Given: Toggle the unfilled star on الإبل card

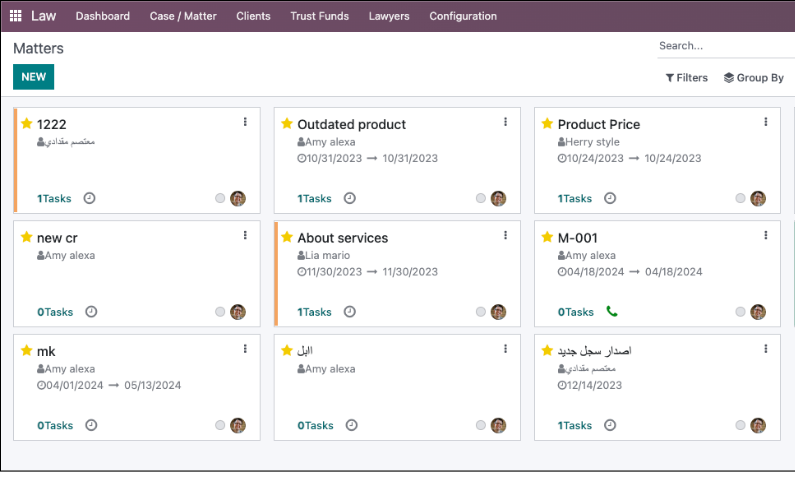Looking at the screenshot, I should (287, 351).
